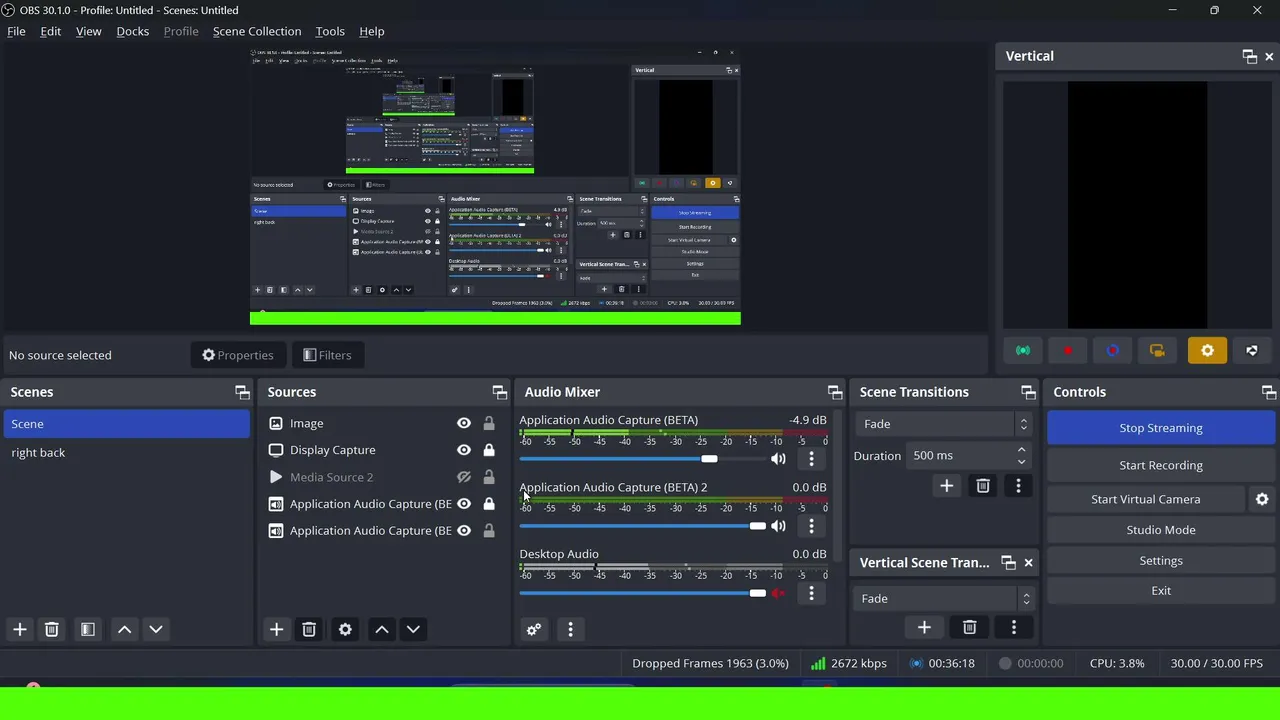
Task: Lock the Image source
Action: coord(489,423)
